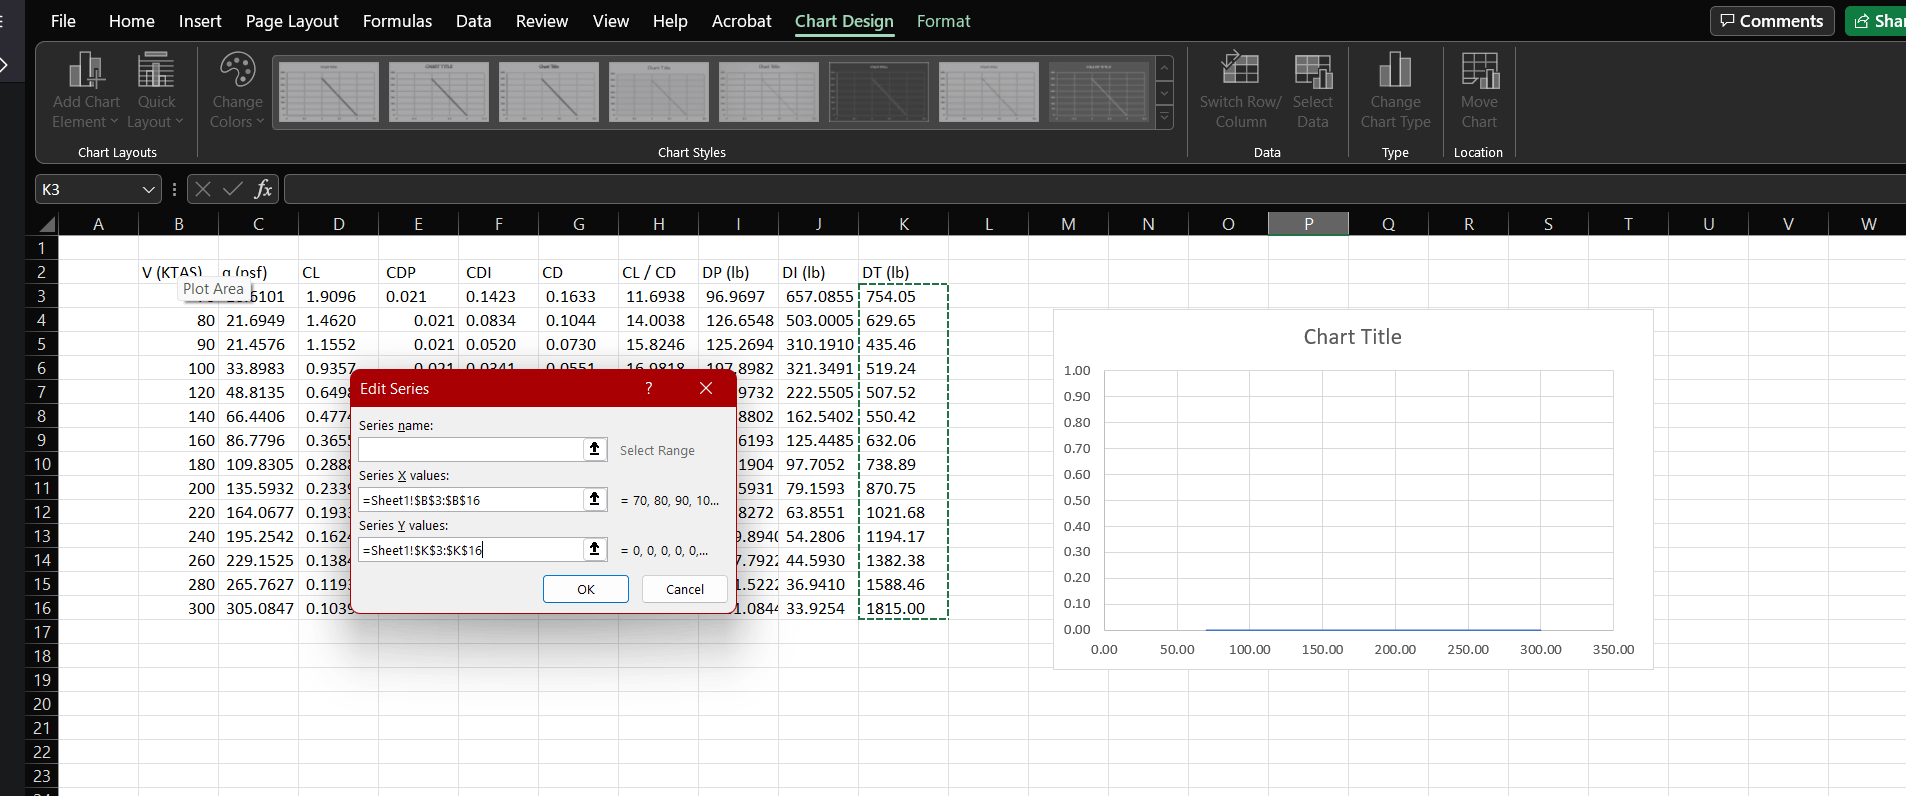Click Cancel in Edit Series dialog
The height and width of the screenshot is (796, 1906).
(x=685, y=589)
